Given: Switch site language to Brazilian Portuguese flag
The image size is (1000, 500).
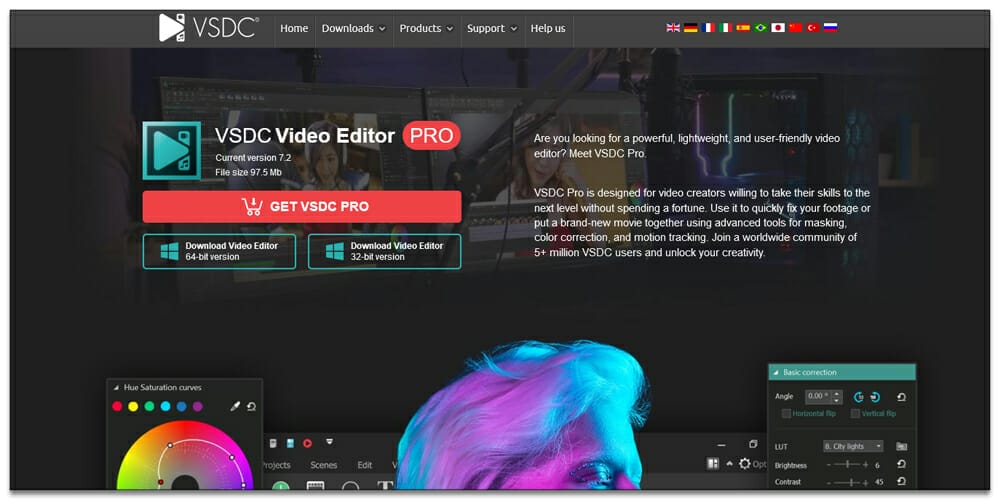Looking at the screenshot, I should coord(760,27).
